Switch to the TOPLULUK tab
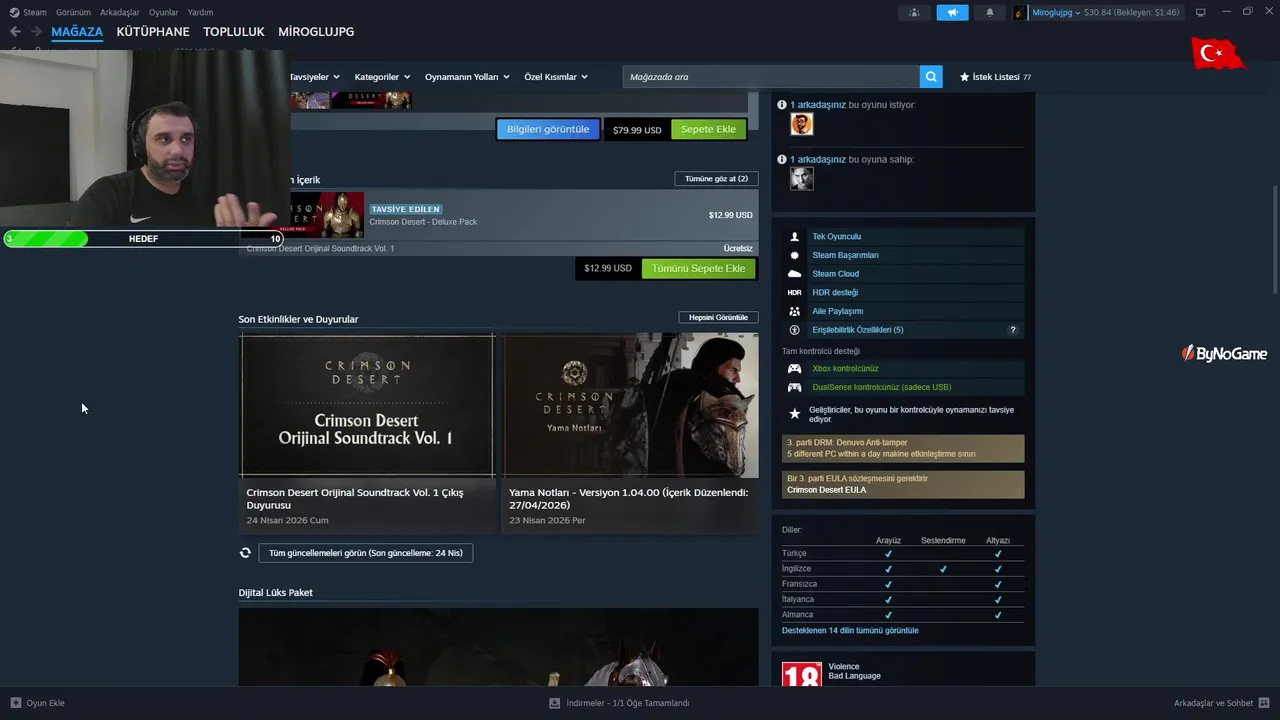This screenshot has height=720, width=1280. pyautogui.click(x=234, y=32)
